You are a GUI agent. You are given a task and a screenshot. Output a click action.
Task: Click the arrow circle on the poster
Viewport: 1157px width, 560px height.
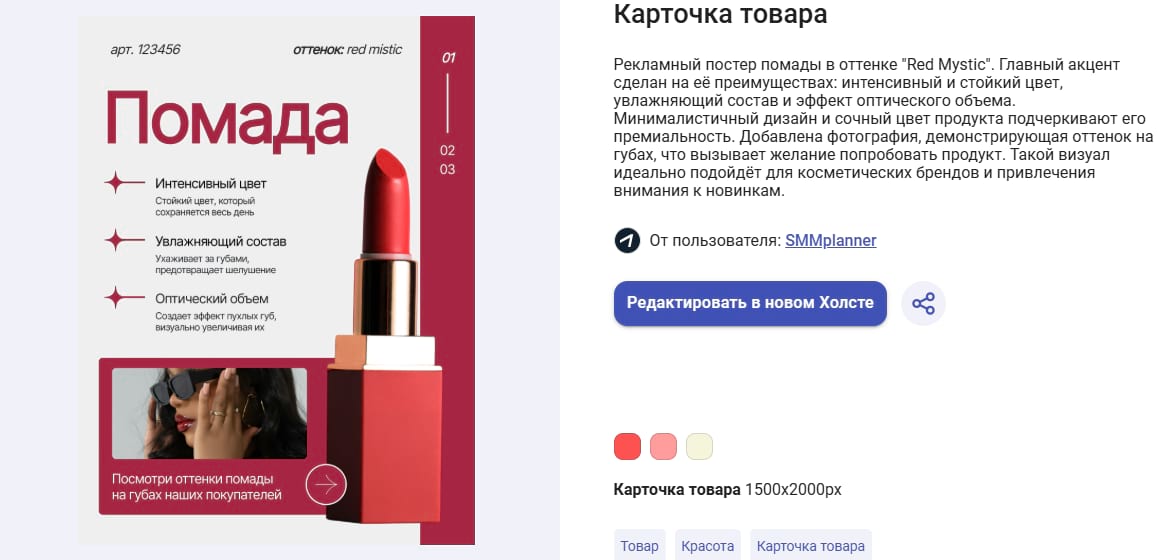point(326,485)
